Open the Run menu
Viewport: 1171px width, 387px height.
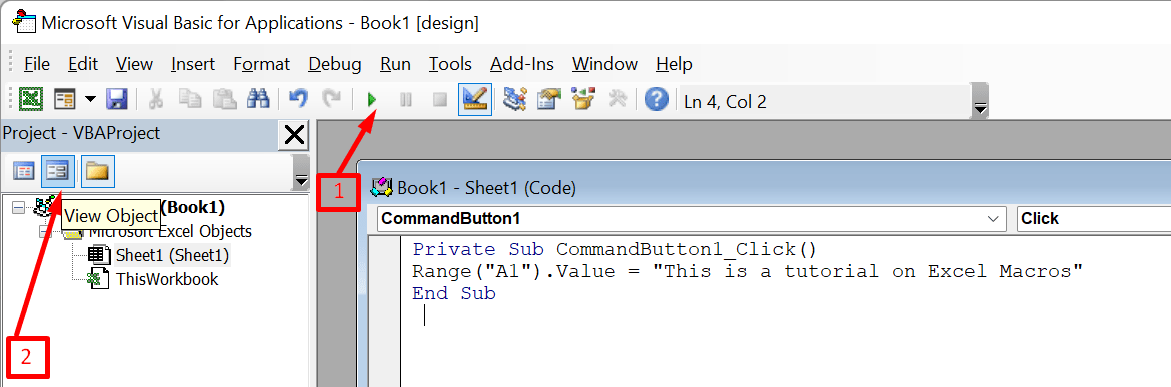click(395, 64)
